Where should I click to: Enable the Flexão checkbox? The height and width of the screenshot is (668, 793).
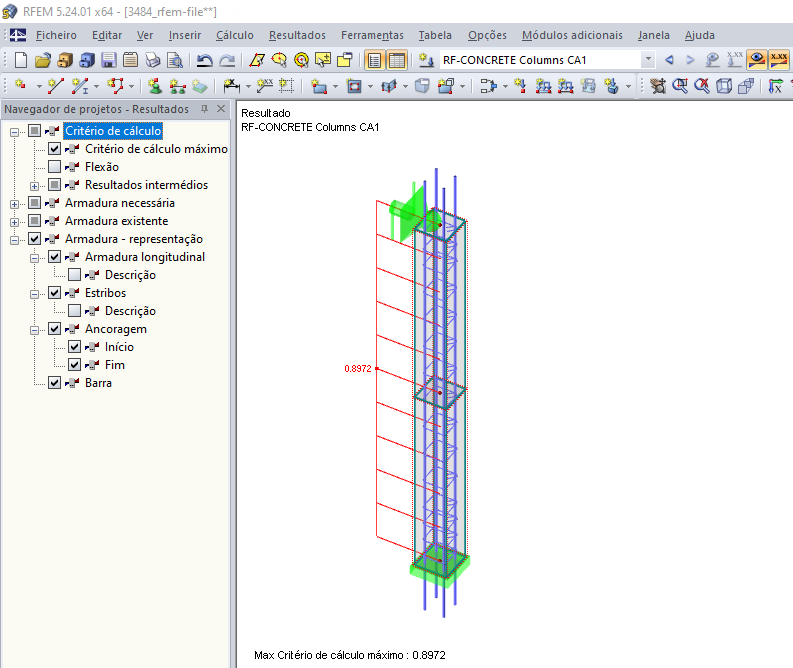click(54, 166)
